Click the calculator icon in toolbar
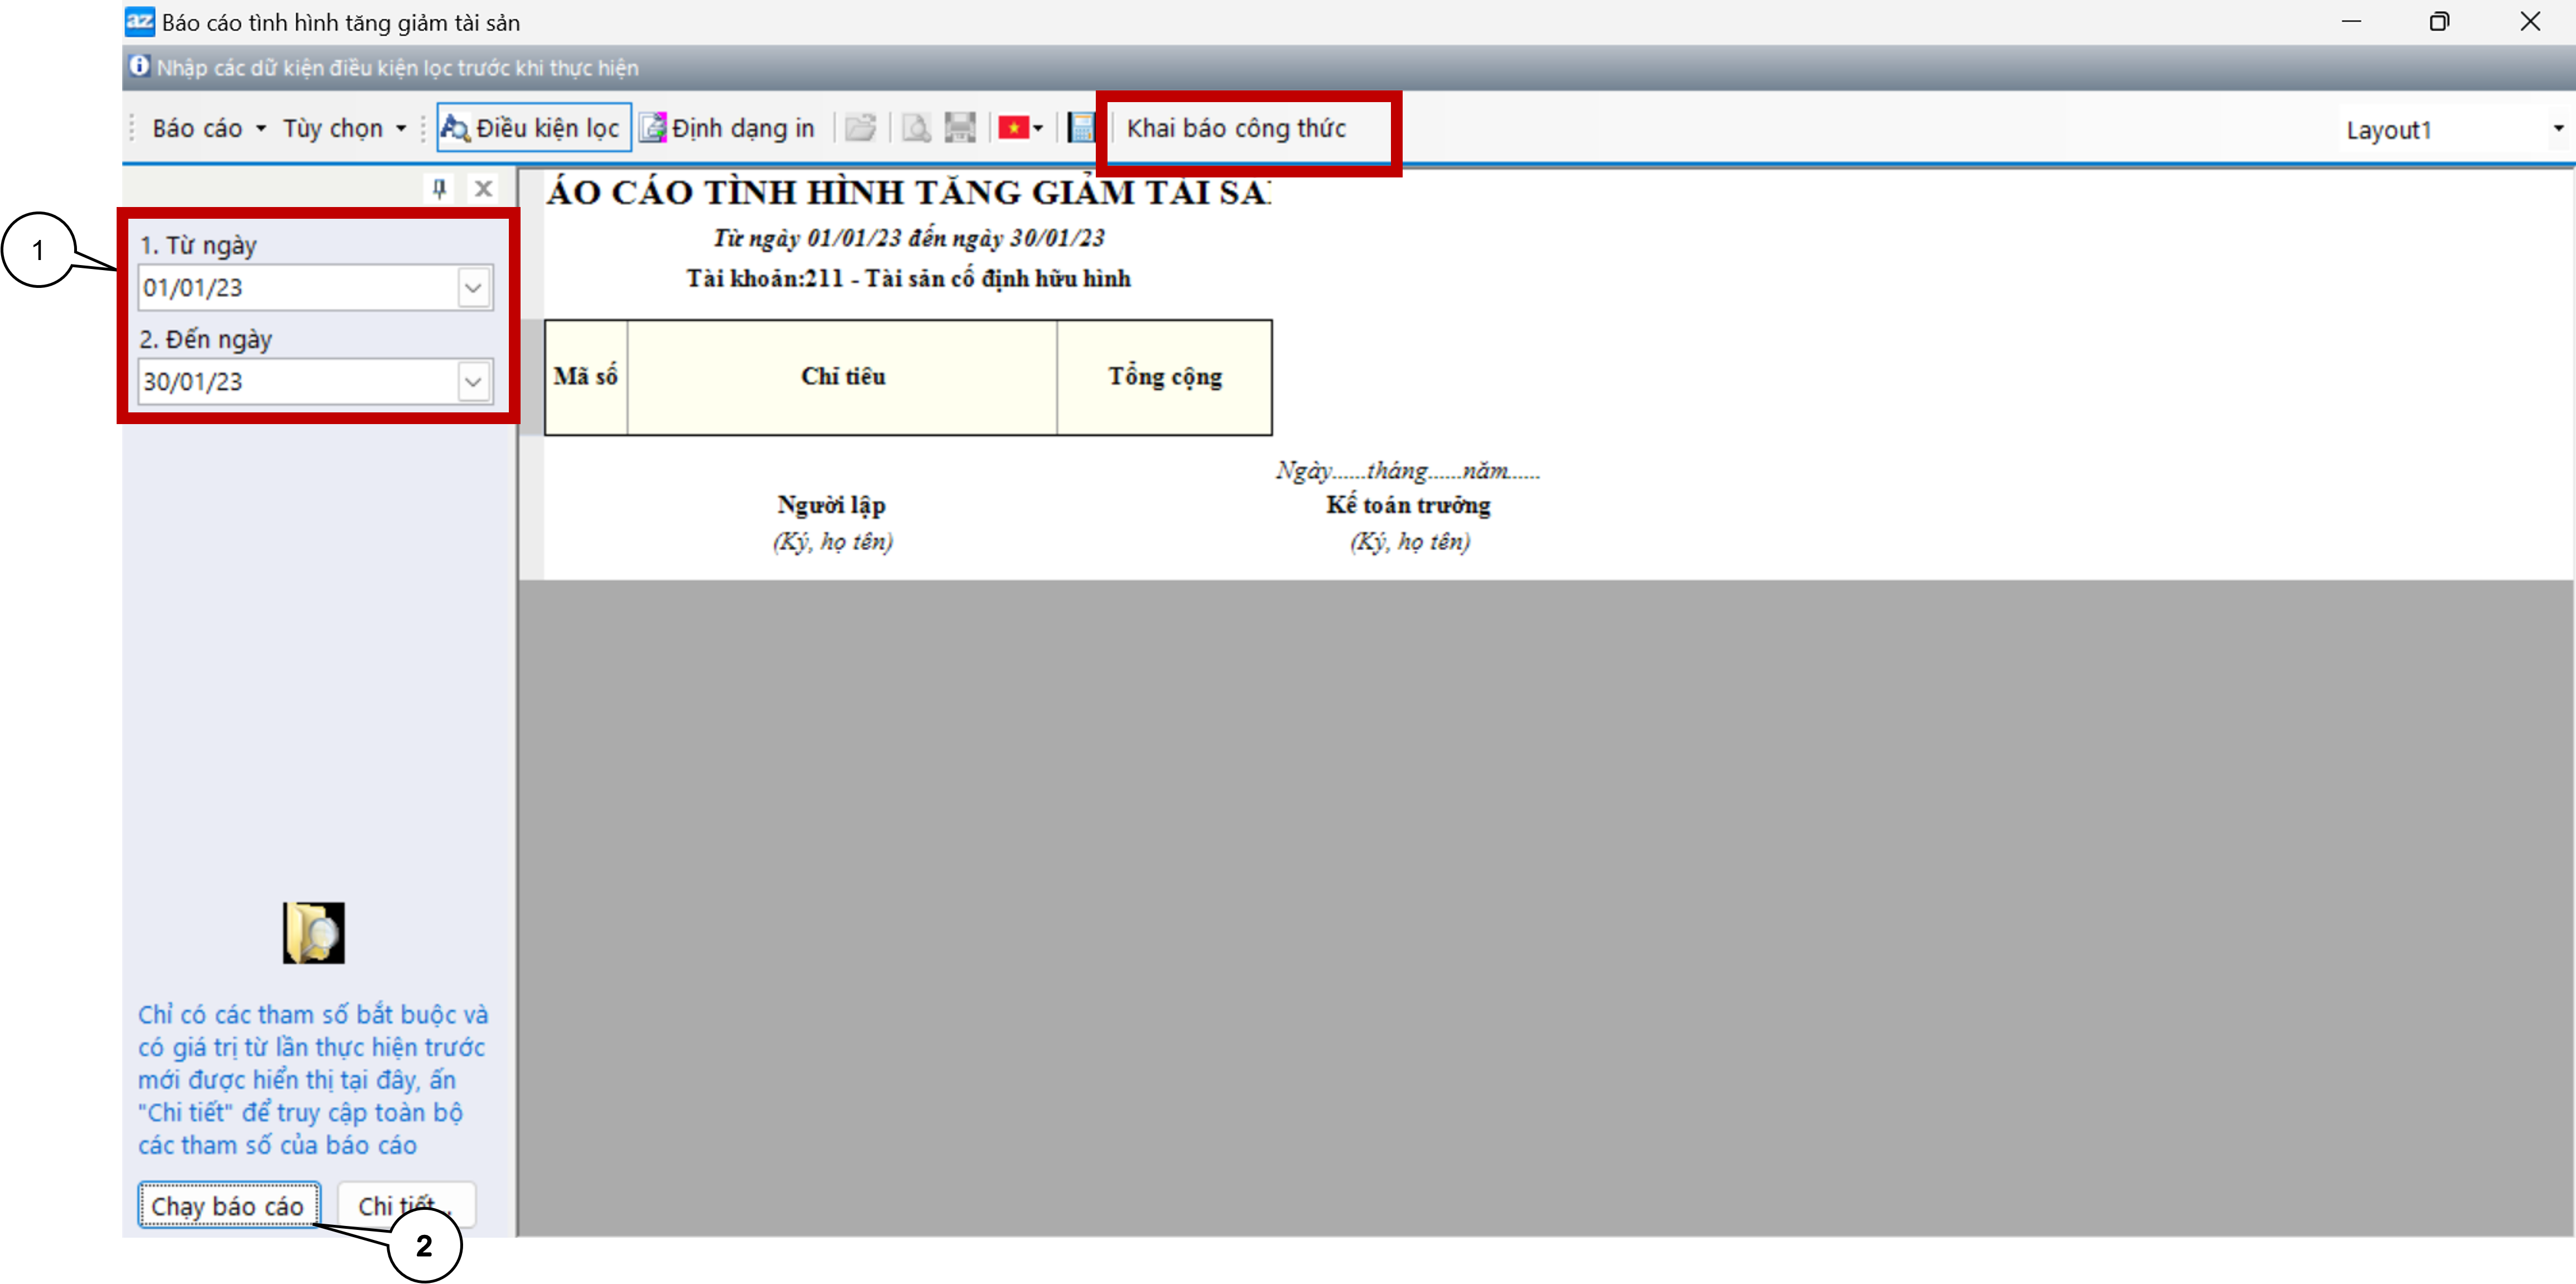 pyautogui.click(x=1082, y=128)
